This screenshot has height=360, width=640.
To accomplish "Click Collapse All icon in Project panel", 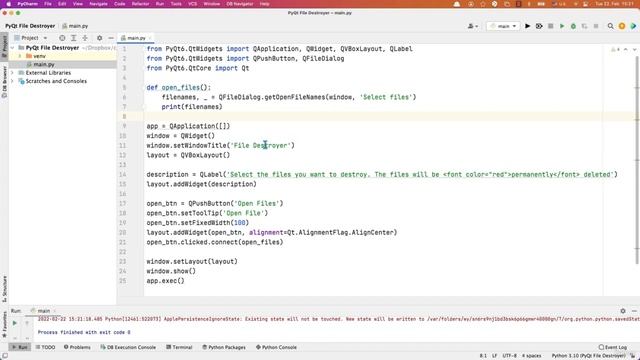I will coord(85,38).
